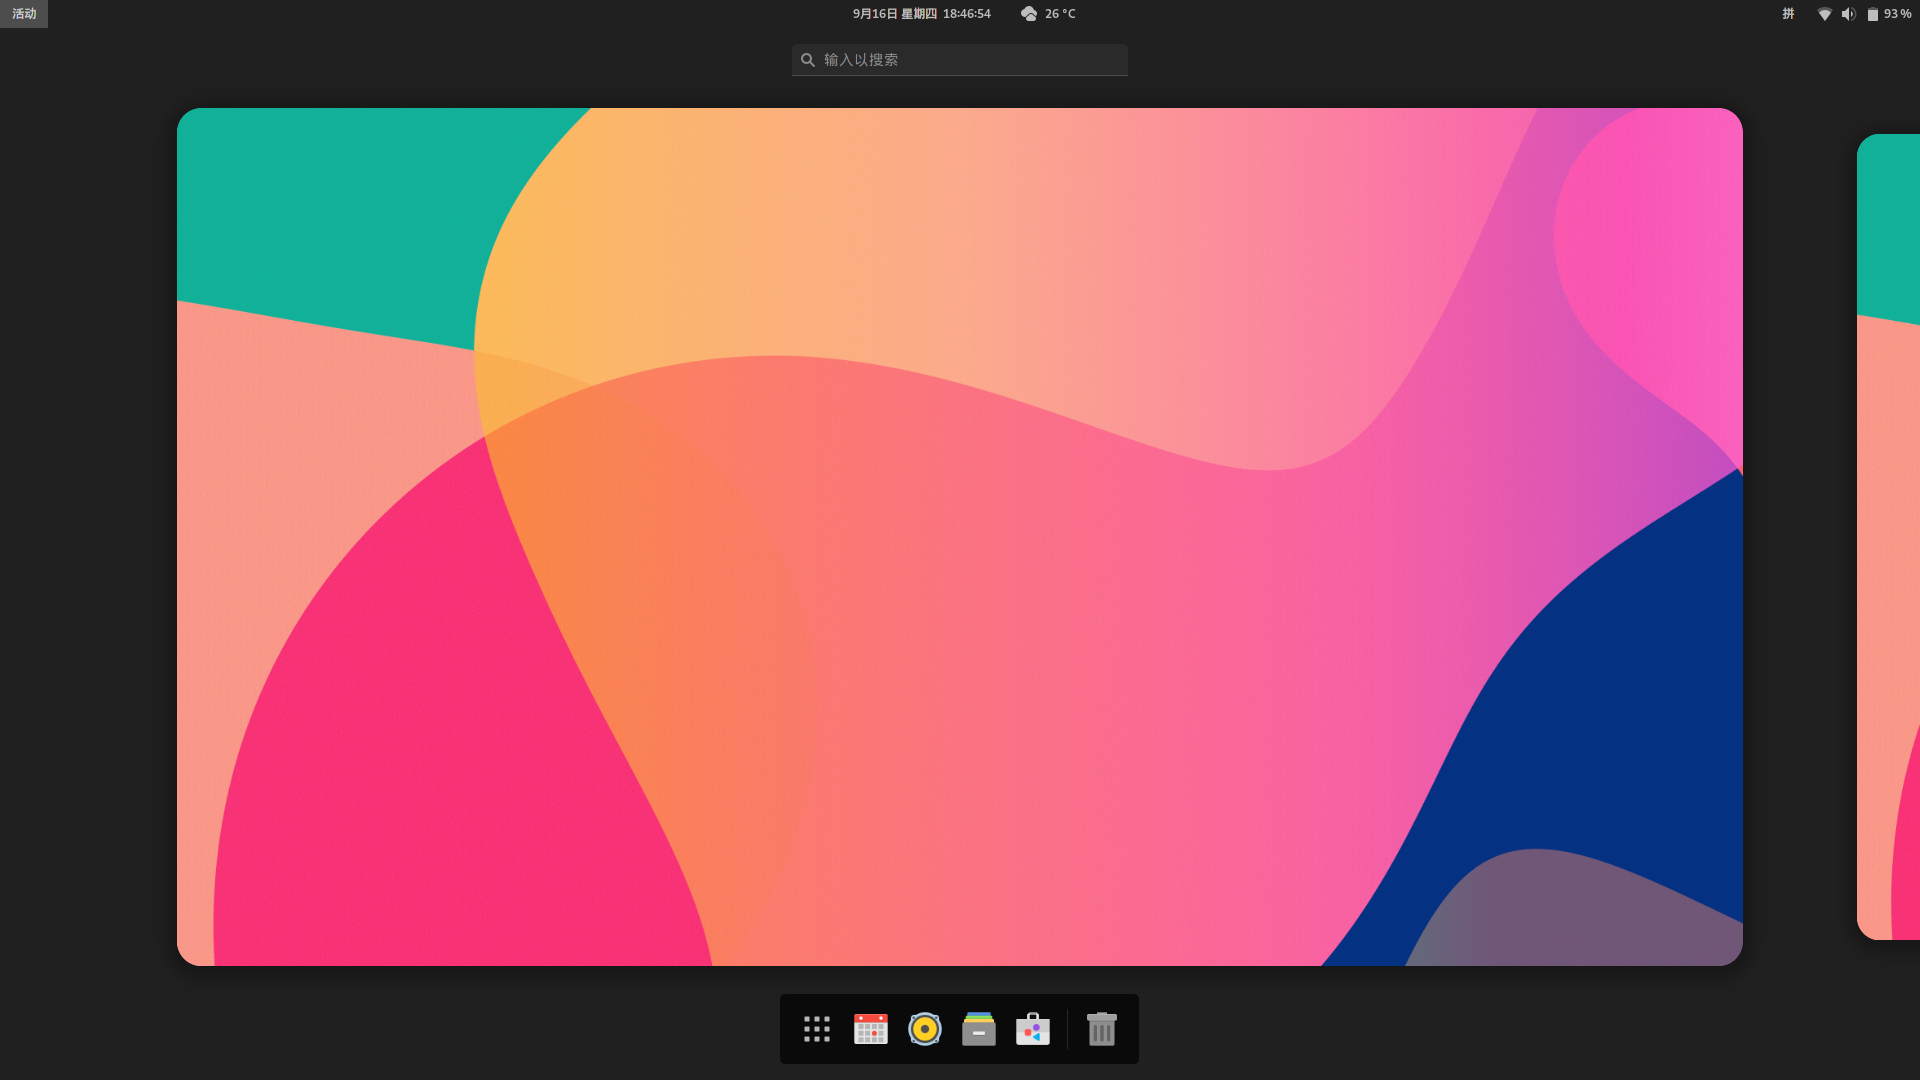Viewport: 1920px width, 1080px height.
Task: Click the magnifier icon in the search box
Action: (808, 60)
